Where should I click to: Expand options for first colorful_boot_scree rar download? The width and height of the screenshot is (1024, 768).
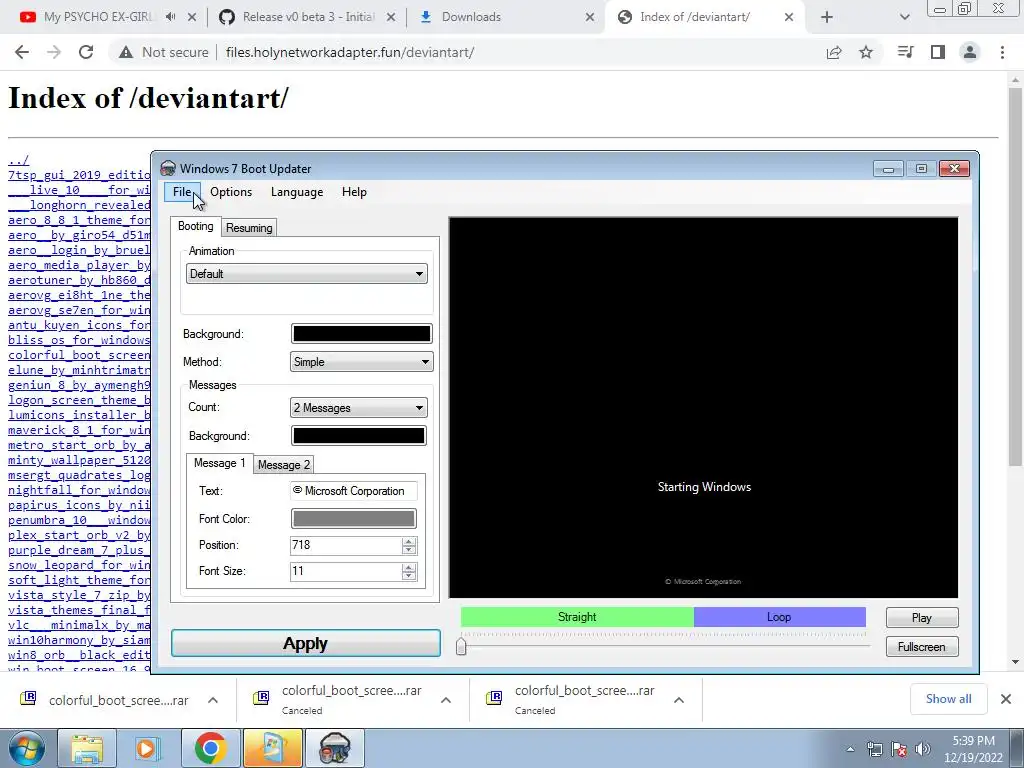pyautogui.click(x=213, y=700)
